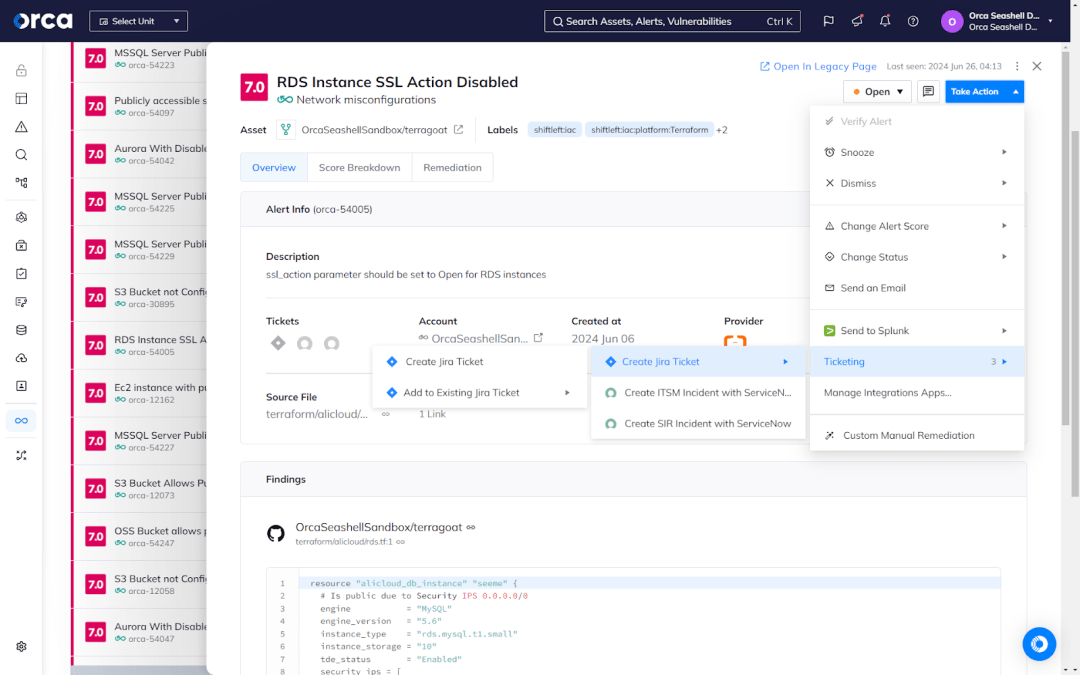Viewport: 1080px width, 675px height.
Task: Open the Open In Legacy Page link
Action: pyautogui.click(x=818, y=66)
